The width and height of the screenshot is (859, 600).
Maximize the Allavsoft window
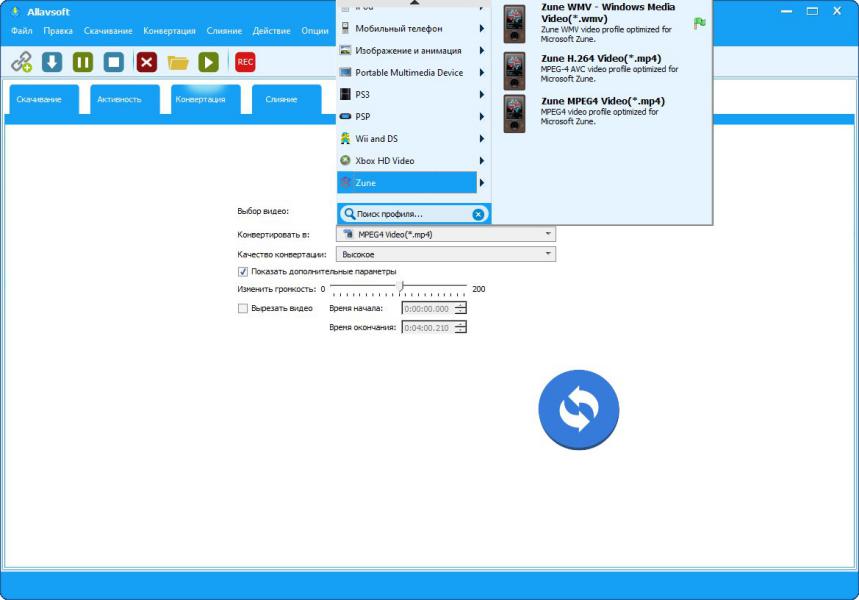coord(812,11)
